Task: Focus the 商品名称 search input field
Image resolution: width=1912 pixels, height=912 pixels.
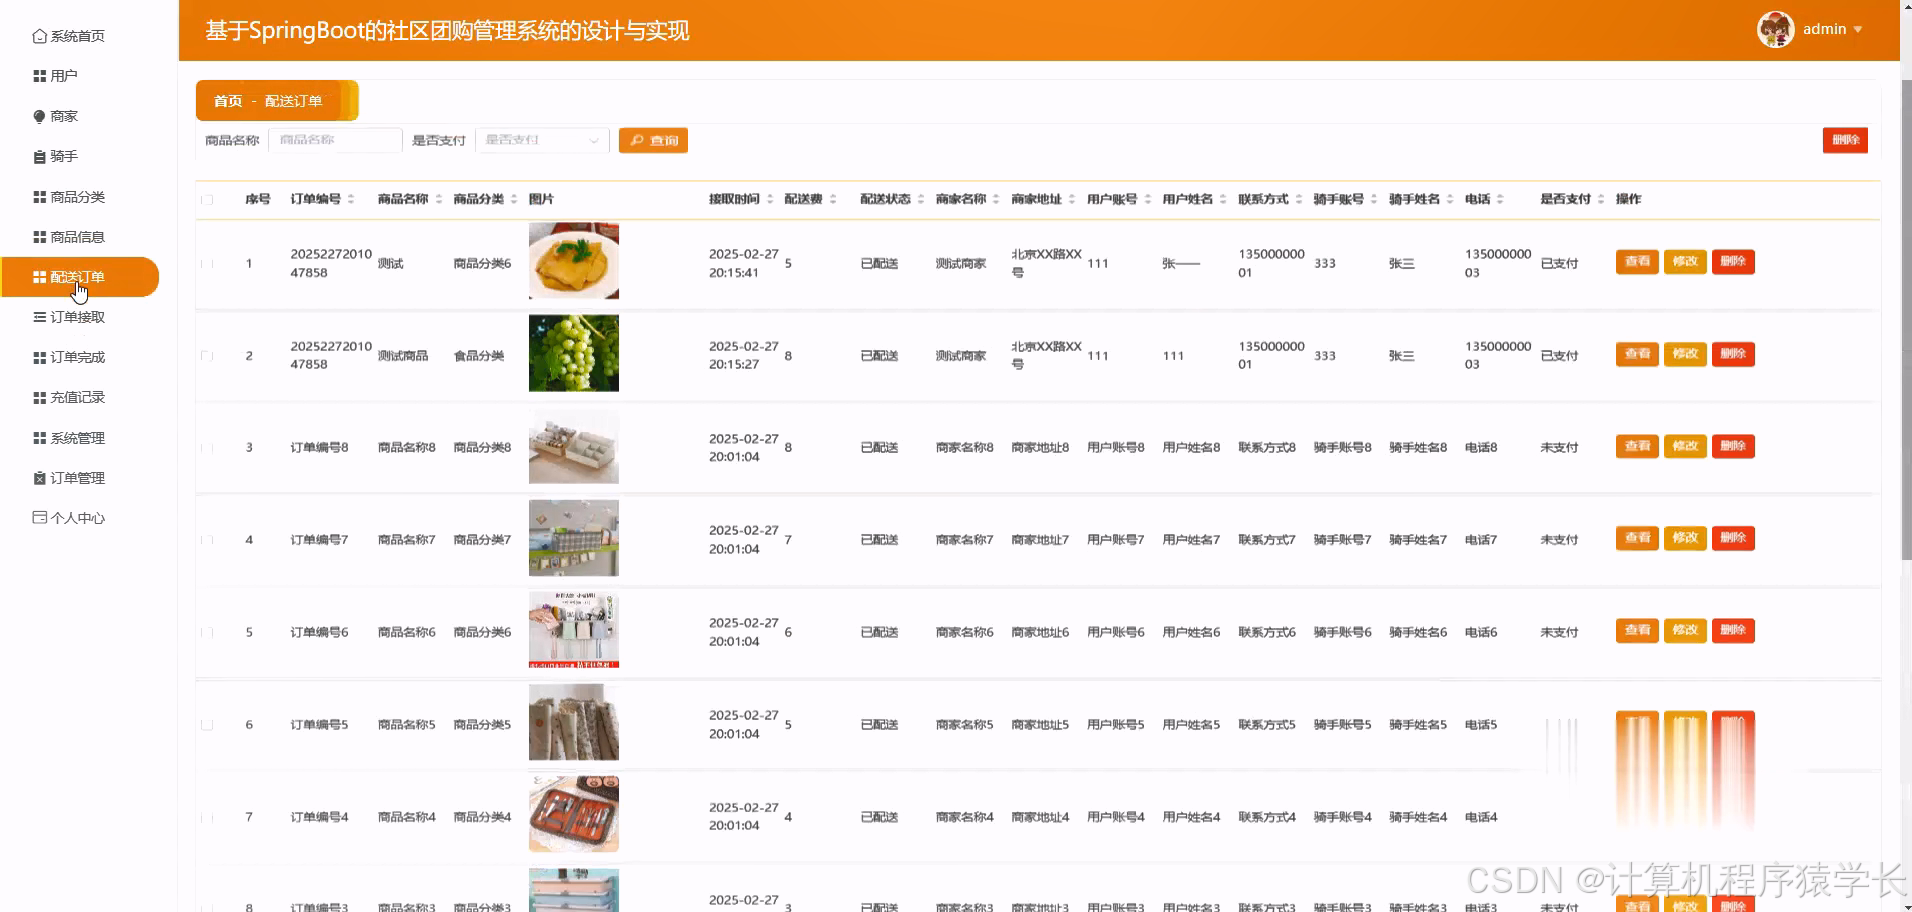Action: pyautogui.click(x=335, y=140)
